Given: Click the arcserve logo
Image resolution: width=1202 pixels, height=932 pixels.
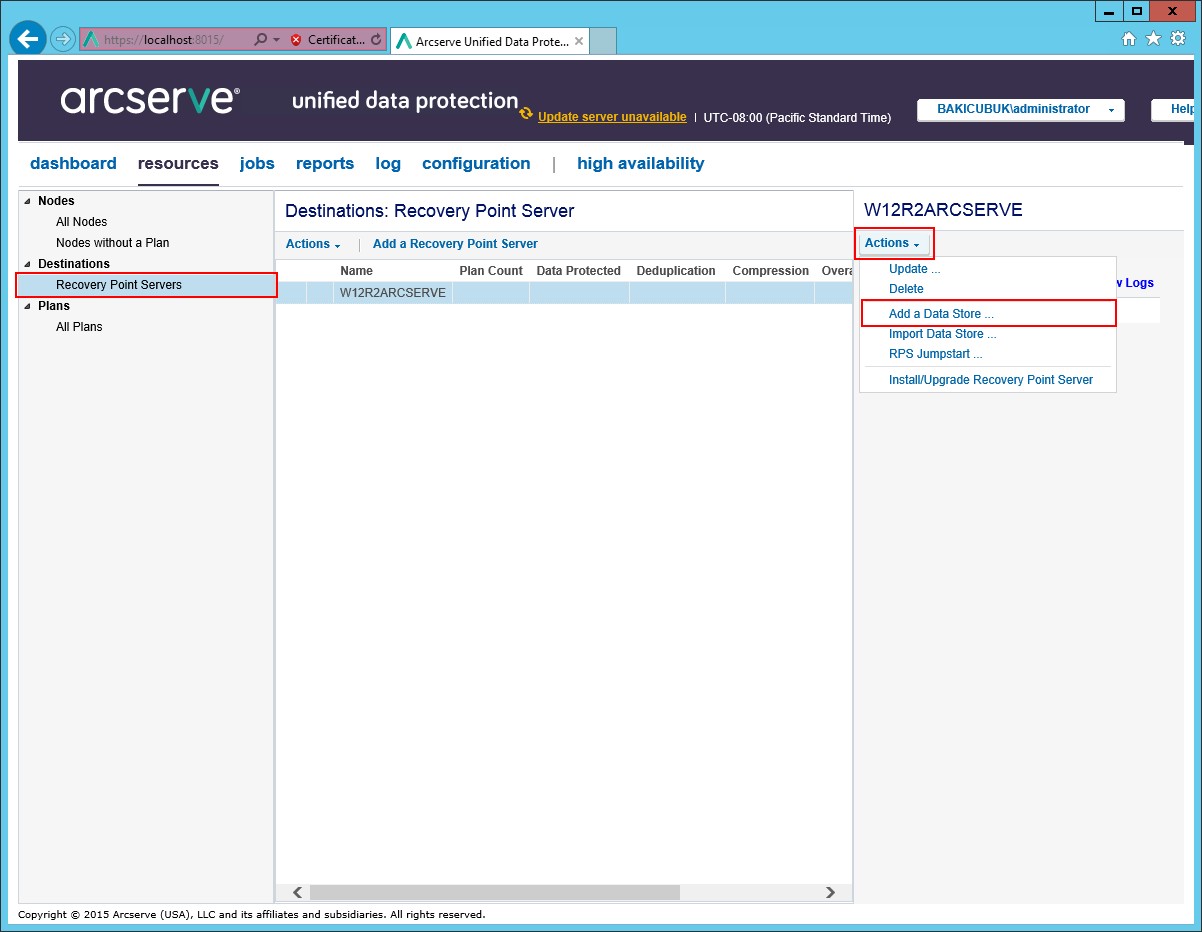Looking at the screenshot, I should click(150, 99).
